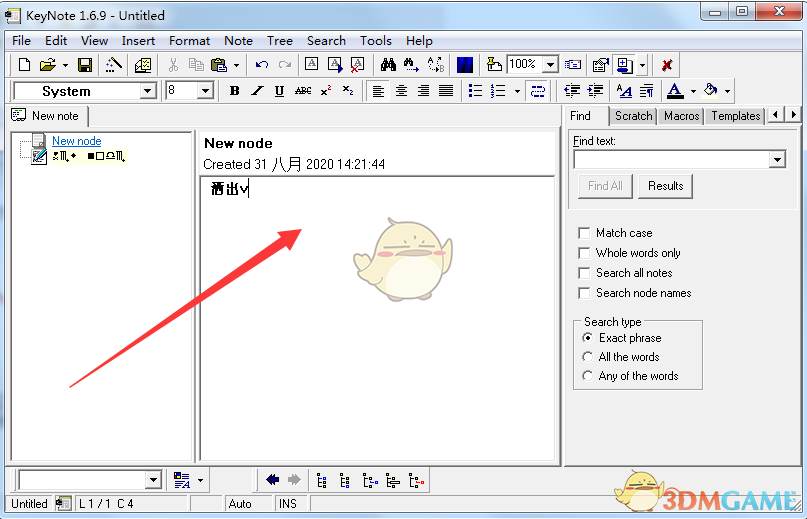This screenshot has height=519, width=807.
Task: Open the numbering style dropdown arrow
Action: coord(517,92)
